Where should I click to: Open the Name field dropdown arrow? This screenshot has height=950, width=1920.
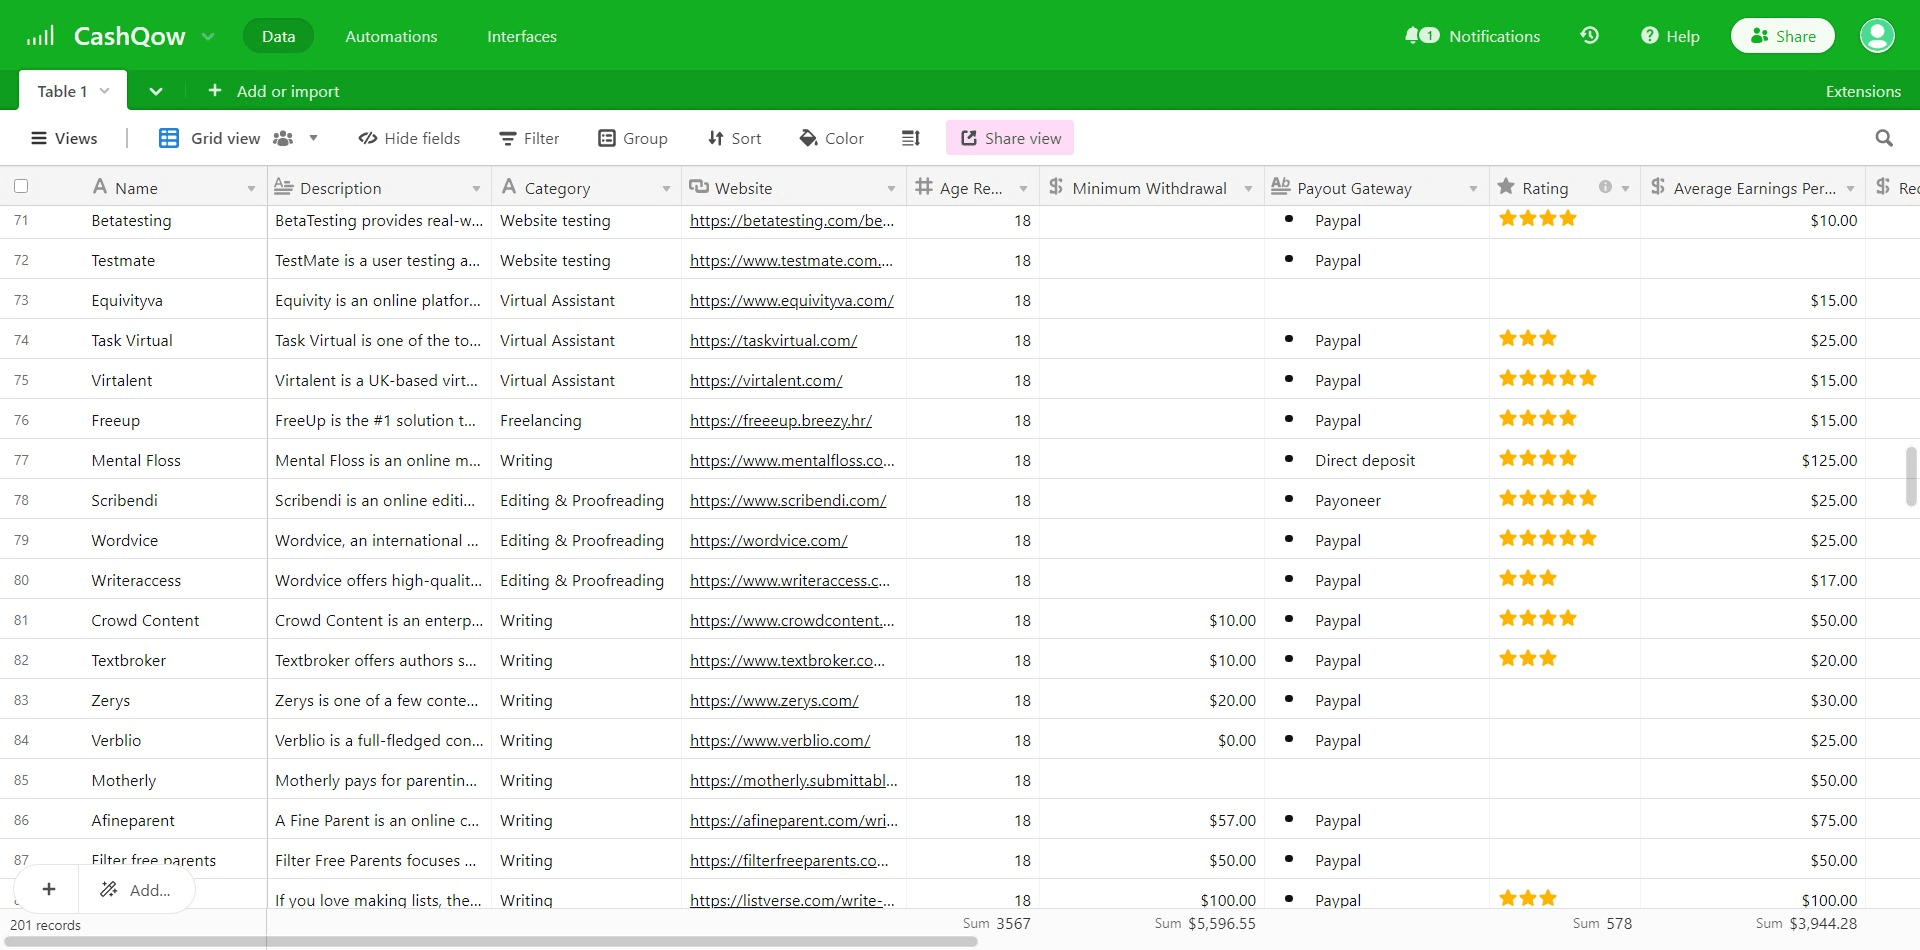point(251,188)
